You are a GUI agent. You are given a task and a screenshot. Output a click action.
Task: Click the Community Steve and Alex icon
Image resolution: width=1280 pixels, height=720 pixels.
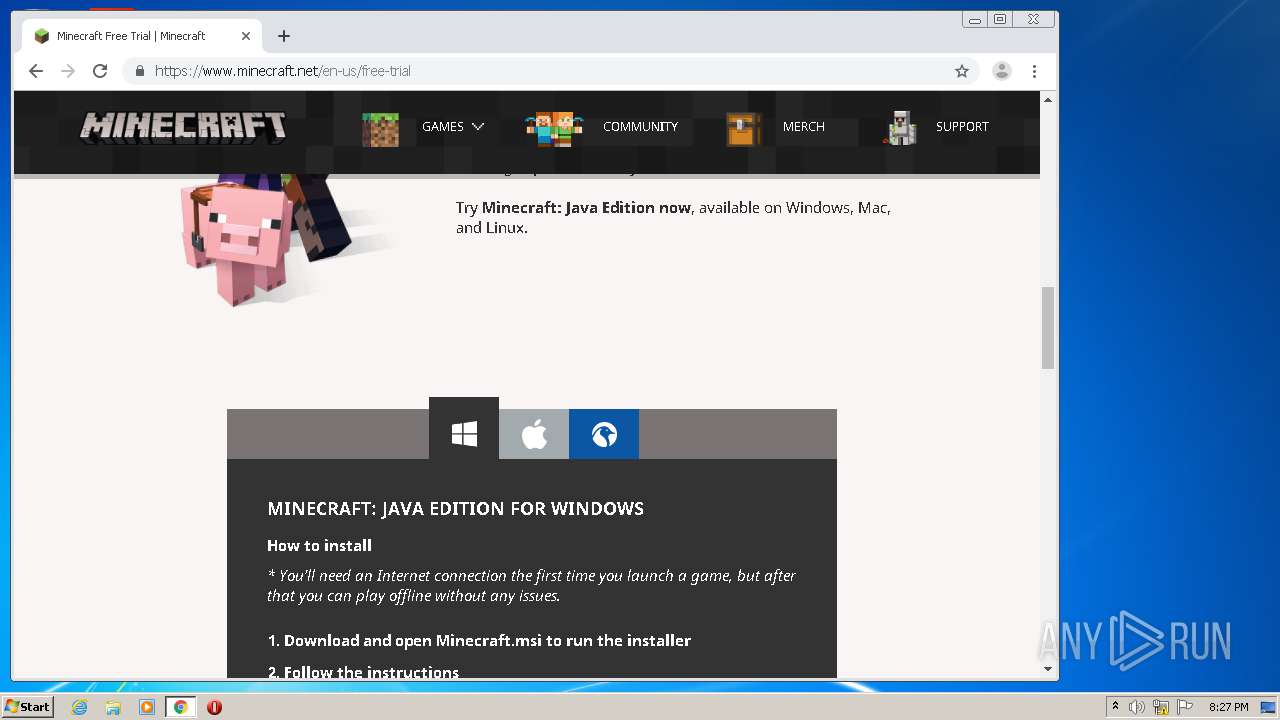554,127
